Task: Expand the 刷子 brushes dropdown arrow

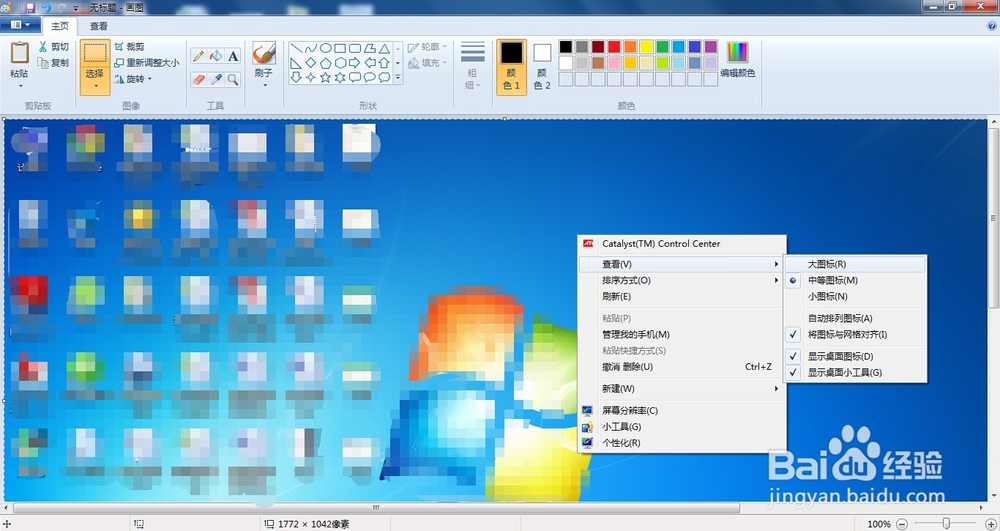Action: point(263,85)
